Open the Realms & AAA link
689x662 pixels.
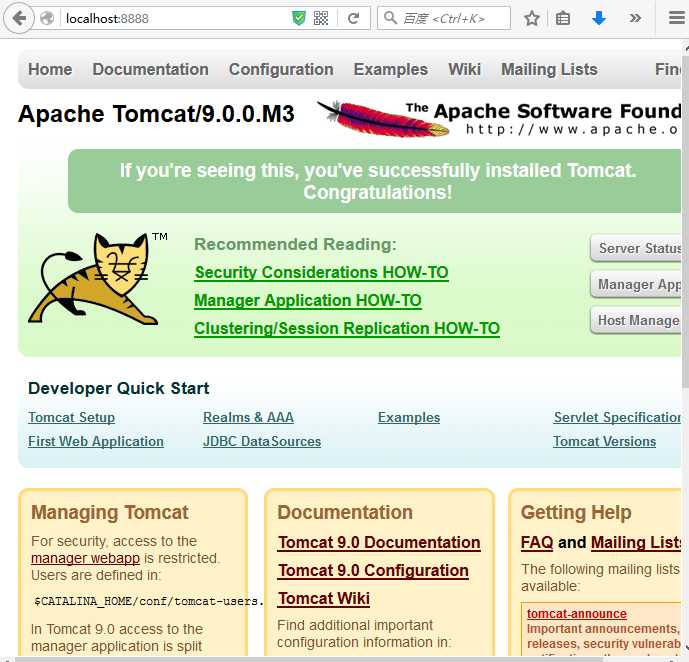(248, 417)
